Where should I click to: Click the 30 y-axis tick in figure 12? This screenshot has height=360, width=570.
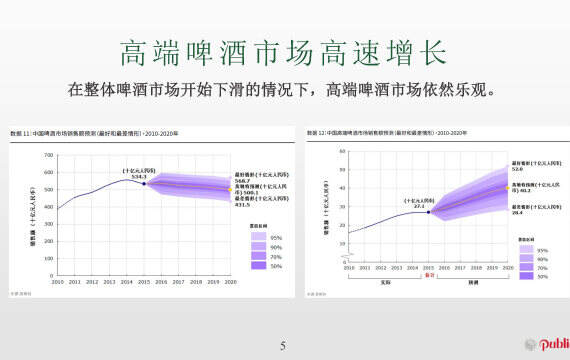pyautogui.click(x=342, y=207)
